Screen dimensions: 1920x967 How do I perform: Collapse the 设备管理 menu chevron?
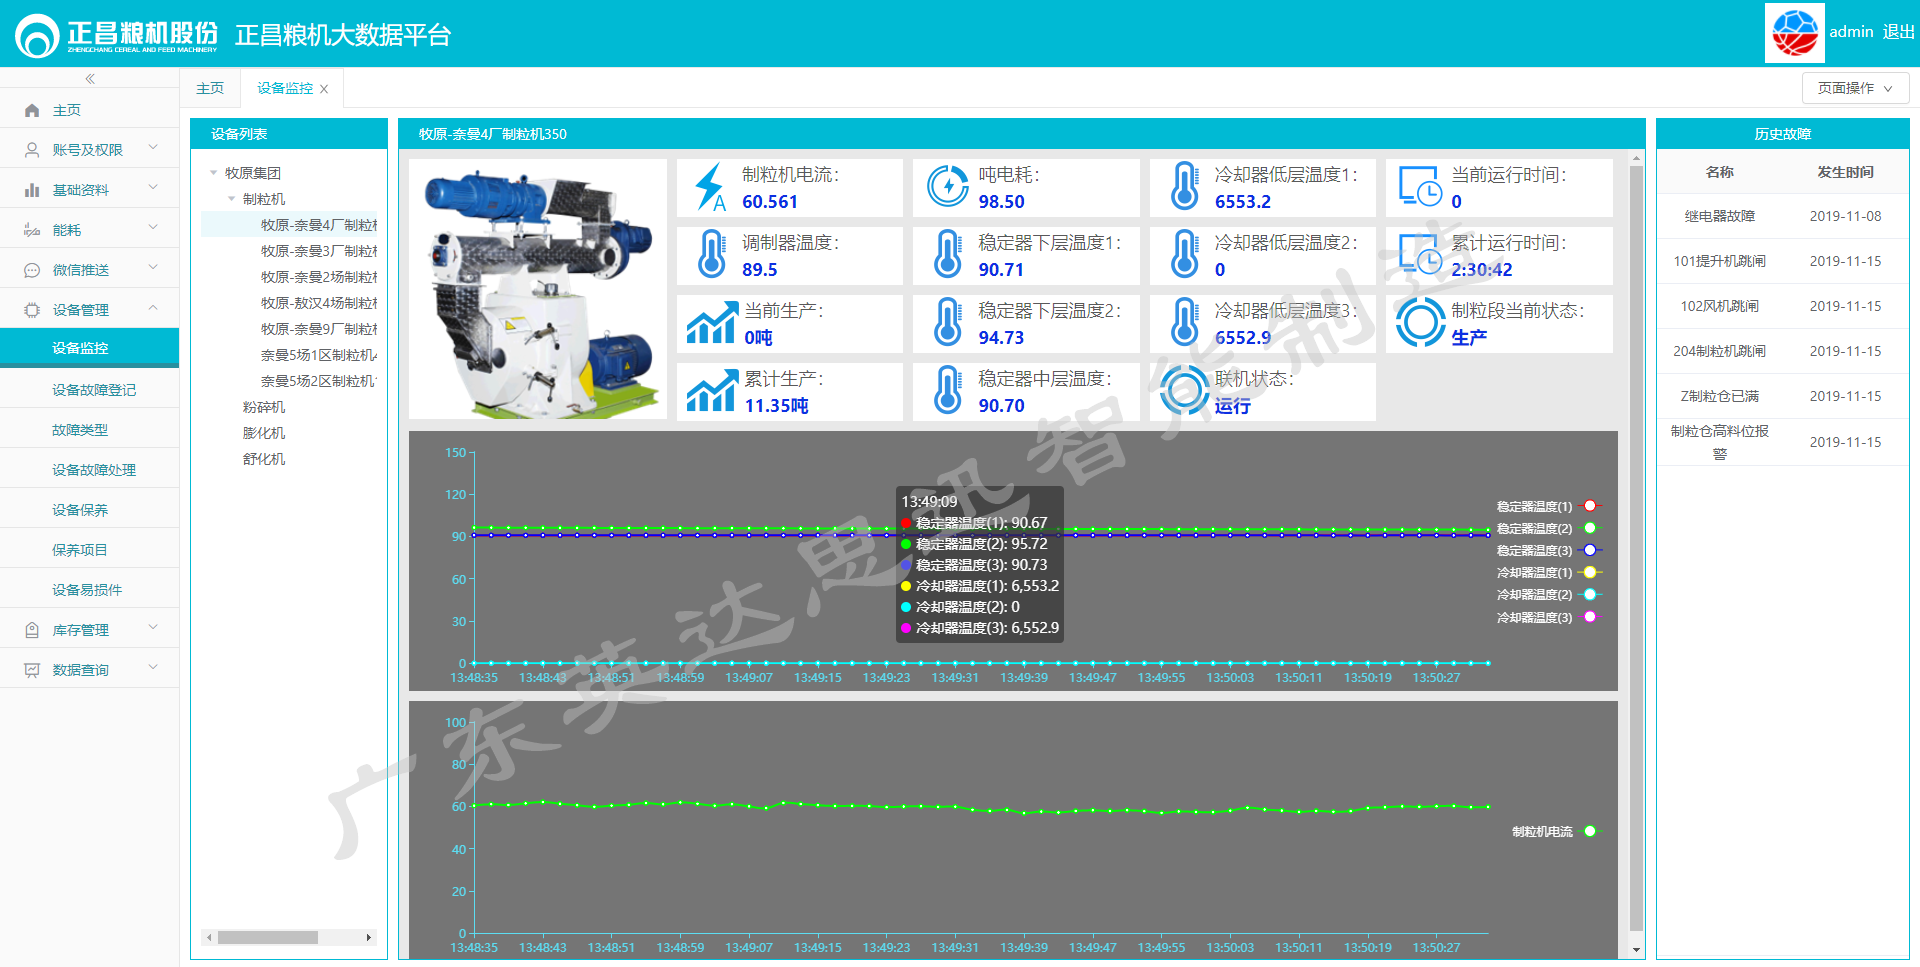tap(153, 308)
